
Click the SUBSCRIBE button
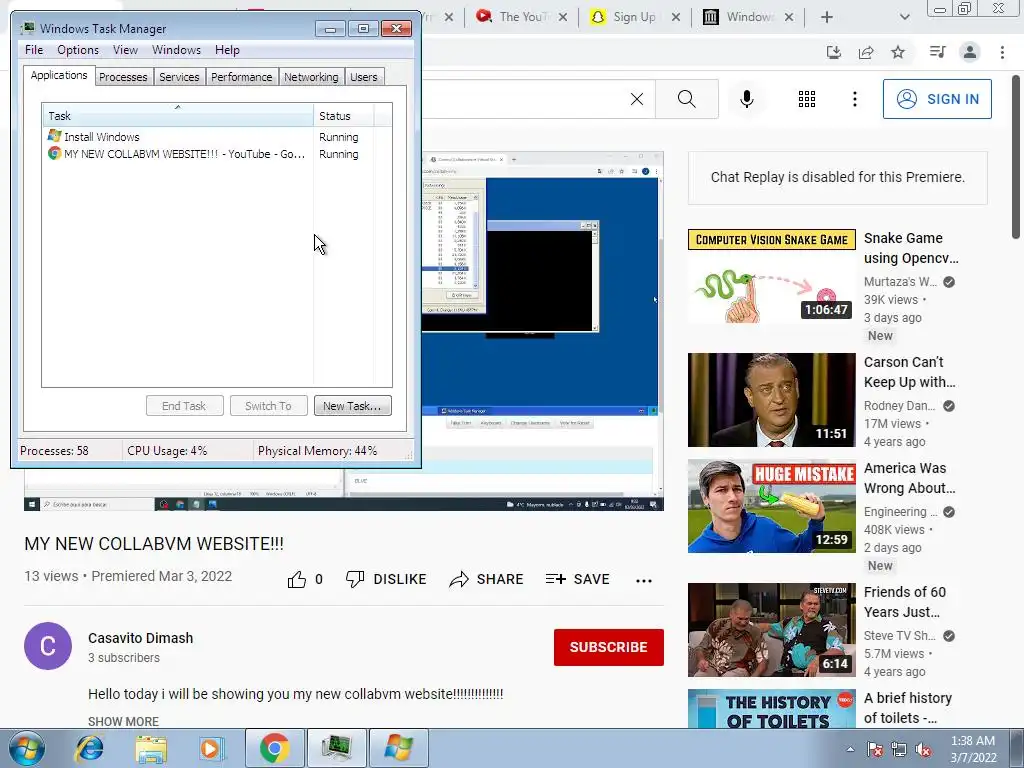click(609, 647)
